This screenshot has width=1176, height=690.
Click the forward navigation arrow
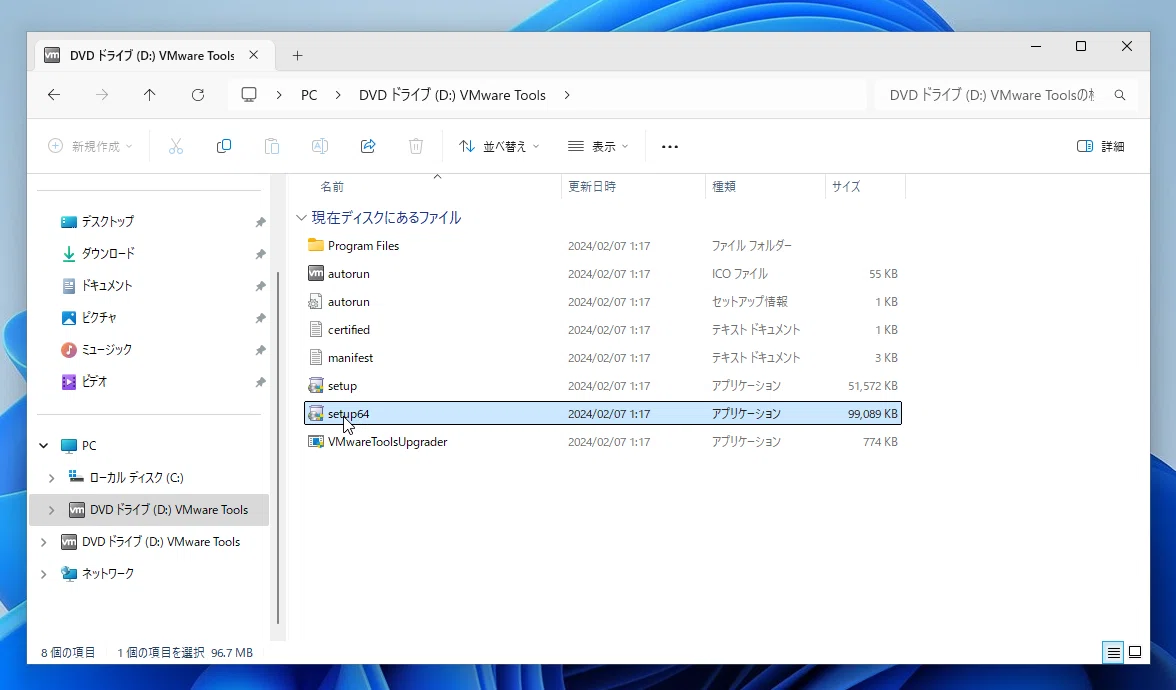[x=102, y=95]
